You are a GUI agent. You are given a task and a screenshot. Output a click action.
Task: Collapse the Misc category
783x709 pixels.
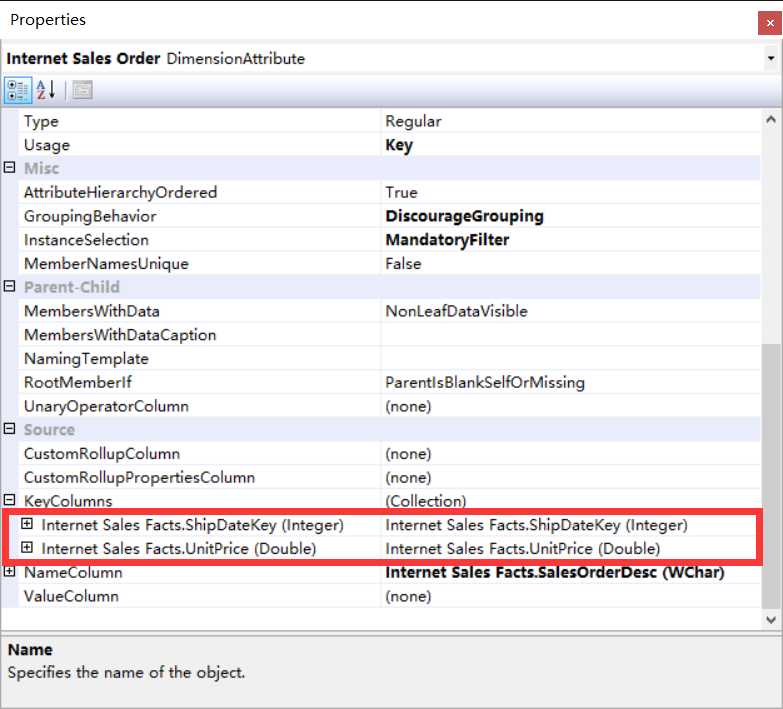[9, 168]
